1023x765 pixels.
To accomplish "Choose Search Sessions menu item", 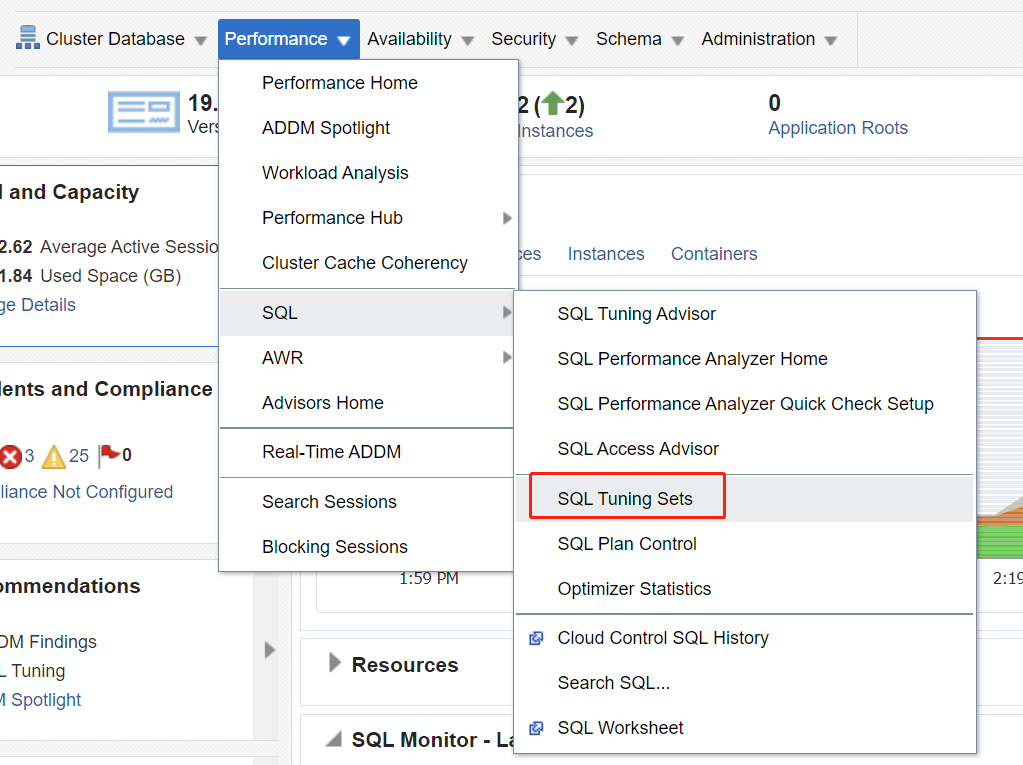I will (367, 502).
